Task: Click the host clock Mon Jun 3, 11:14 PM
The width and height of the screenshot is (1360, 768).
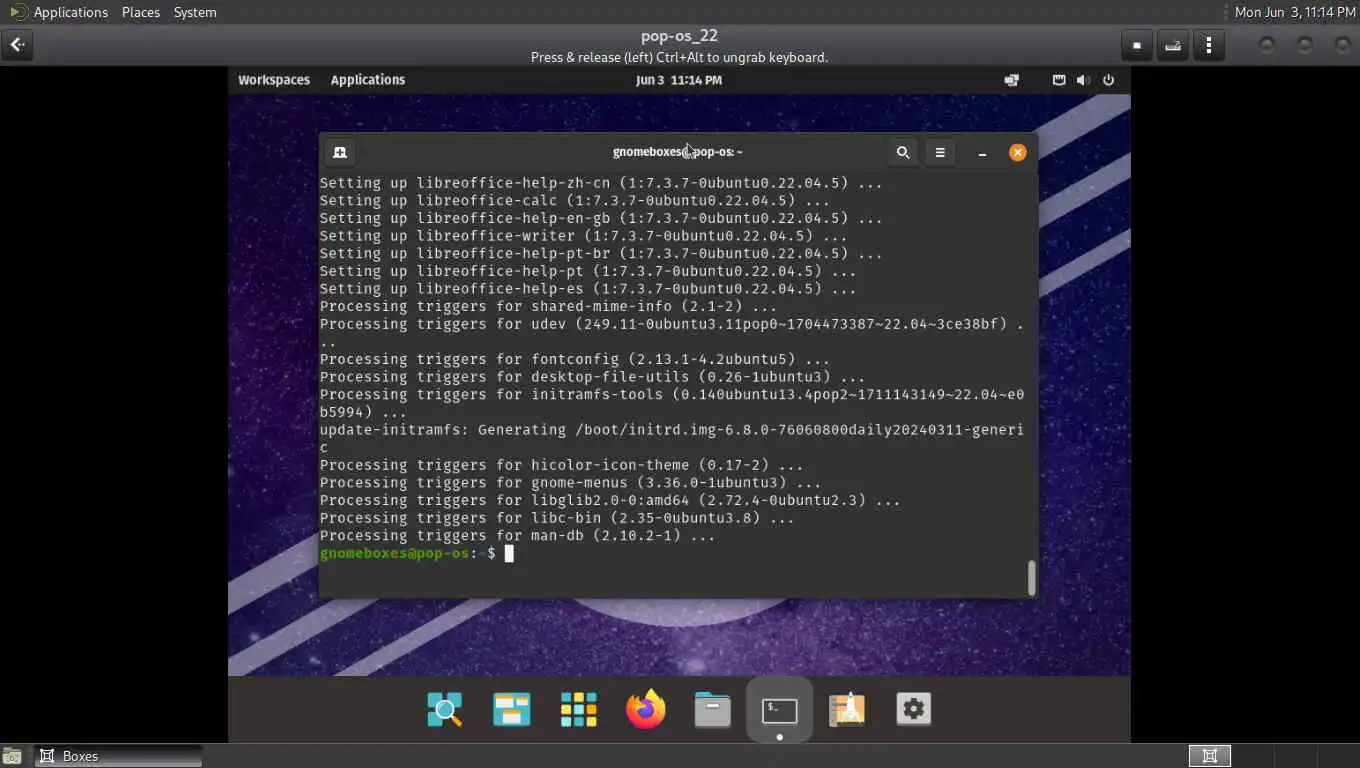Action: 1294,12
